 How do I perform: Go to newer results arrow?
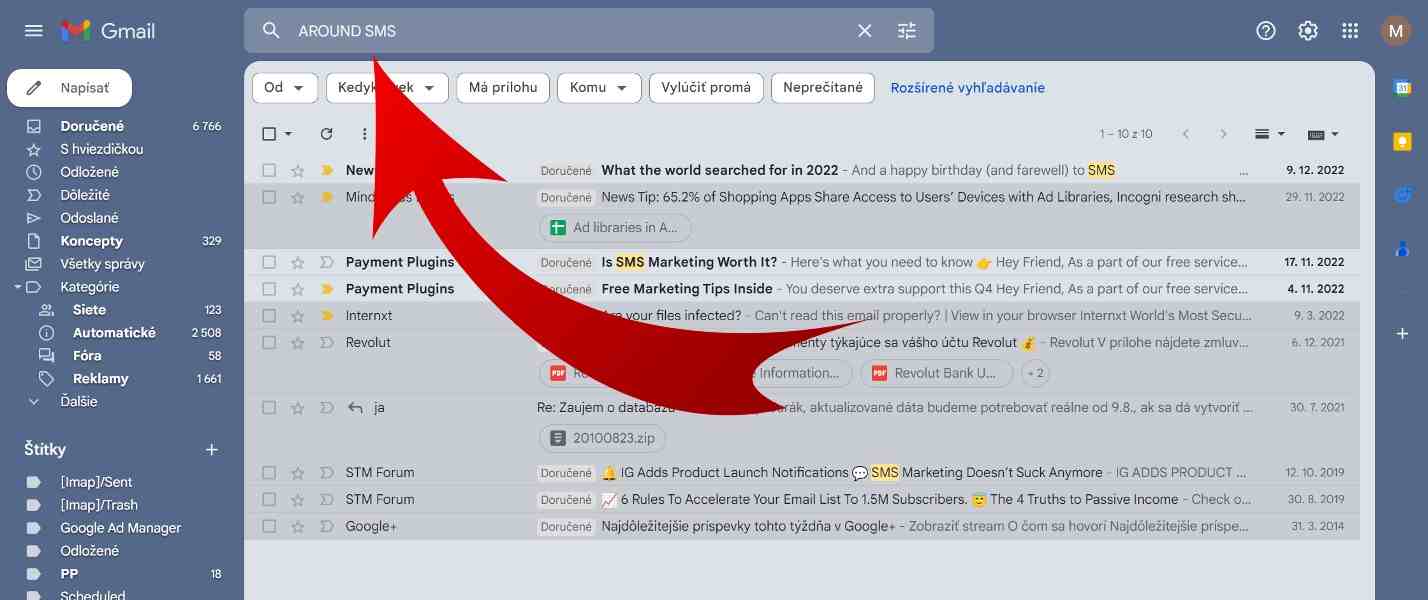(1185, 134)
